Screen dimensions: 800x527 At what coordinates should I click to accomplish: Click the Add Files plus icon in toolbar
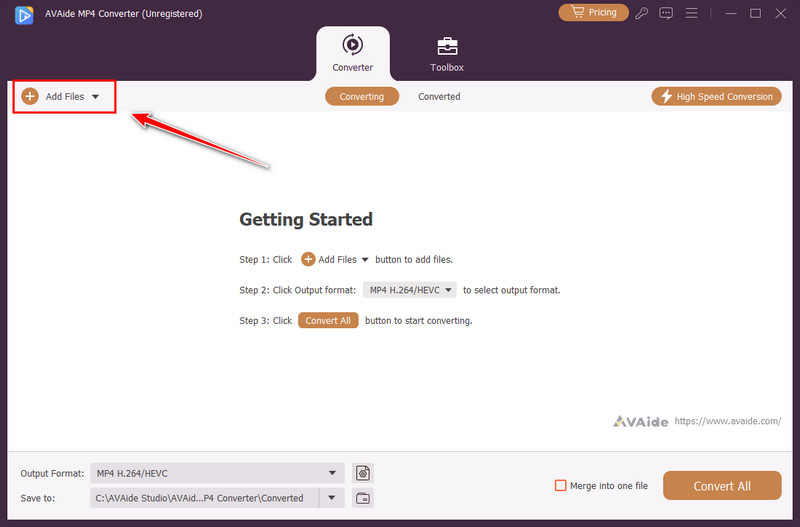[30, 97]
